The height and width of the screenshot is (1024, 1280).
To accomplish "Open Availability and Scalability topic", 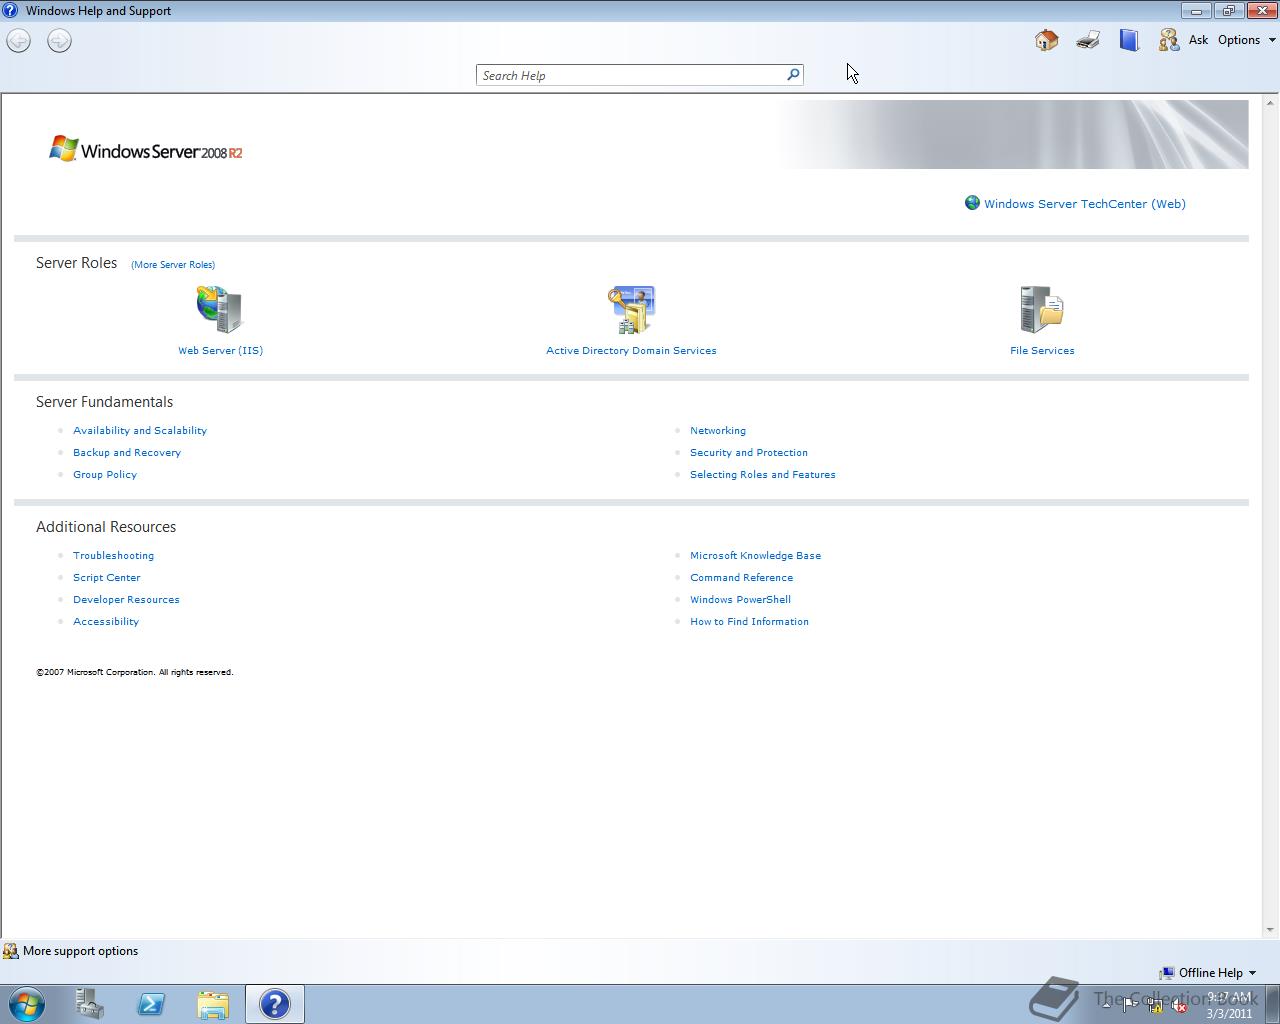I will tap(140, 431).
